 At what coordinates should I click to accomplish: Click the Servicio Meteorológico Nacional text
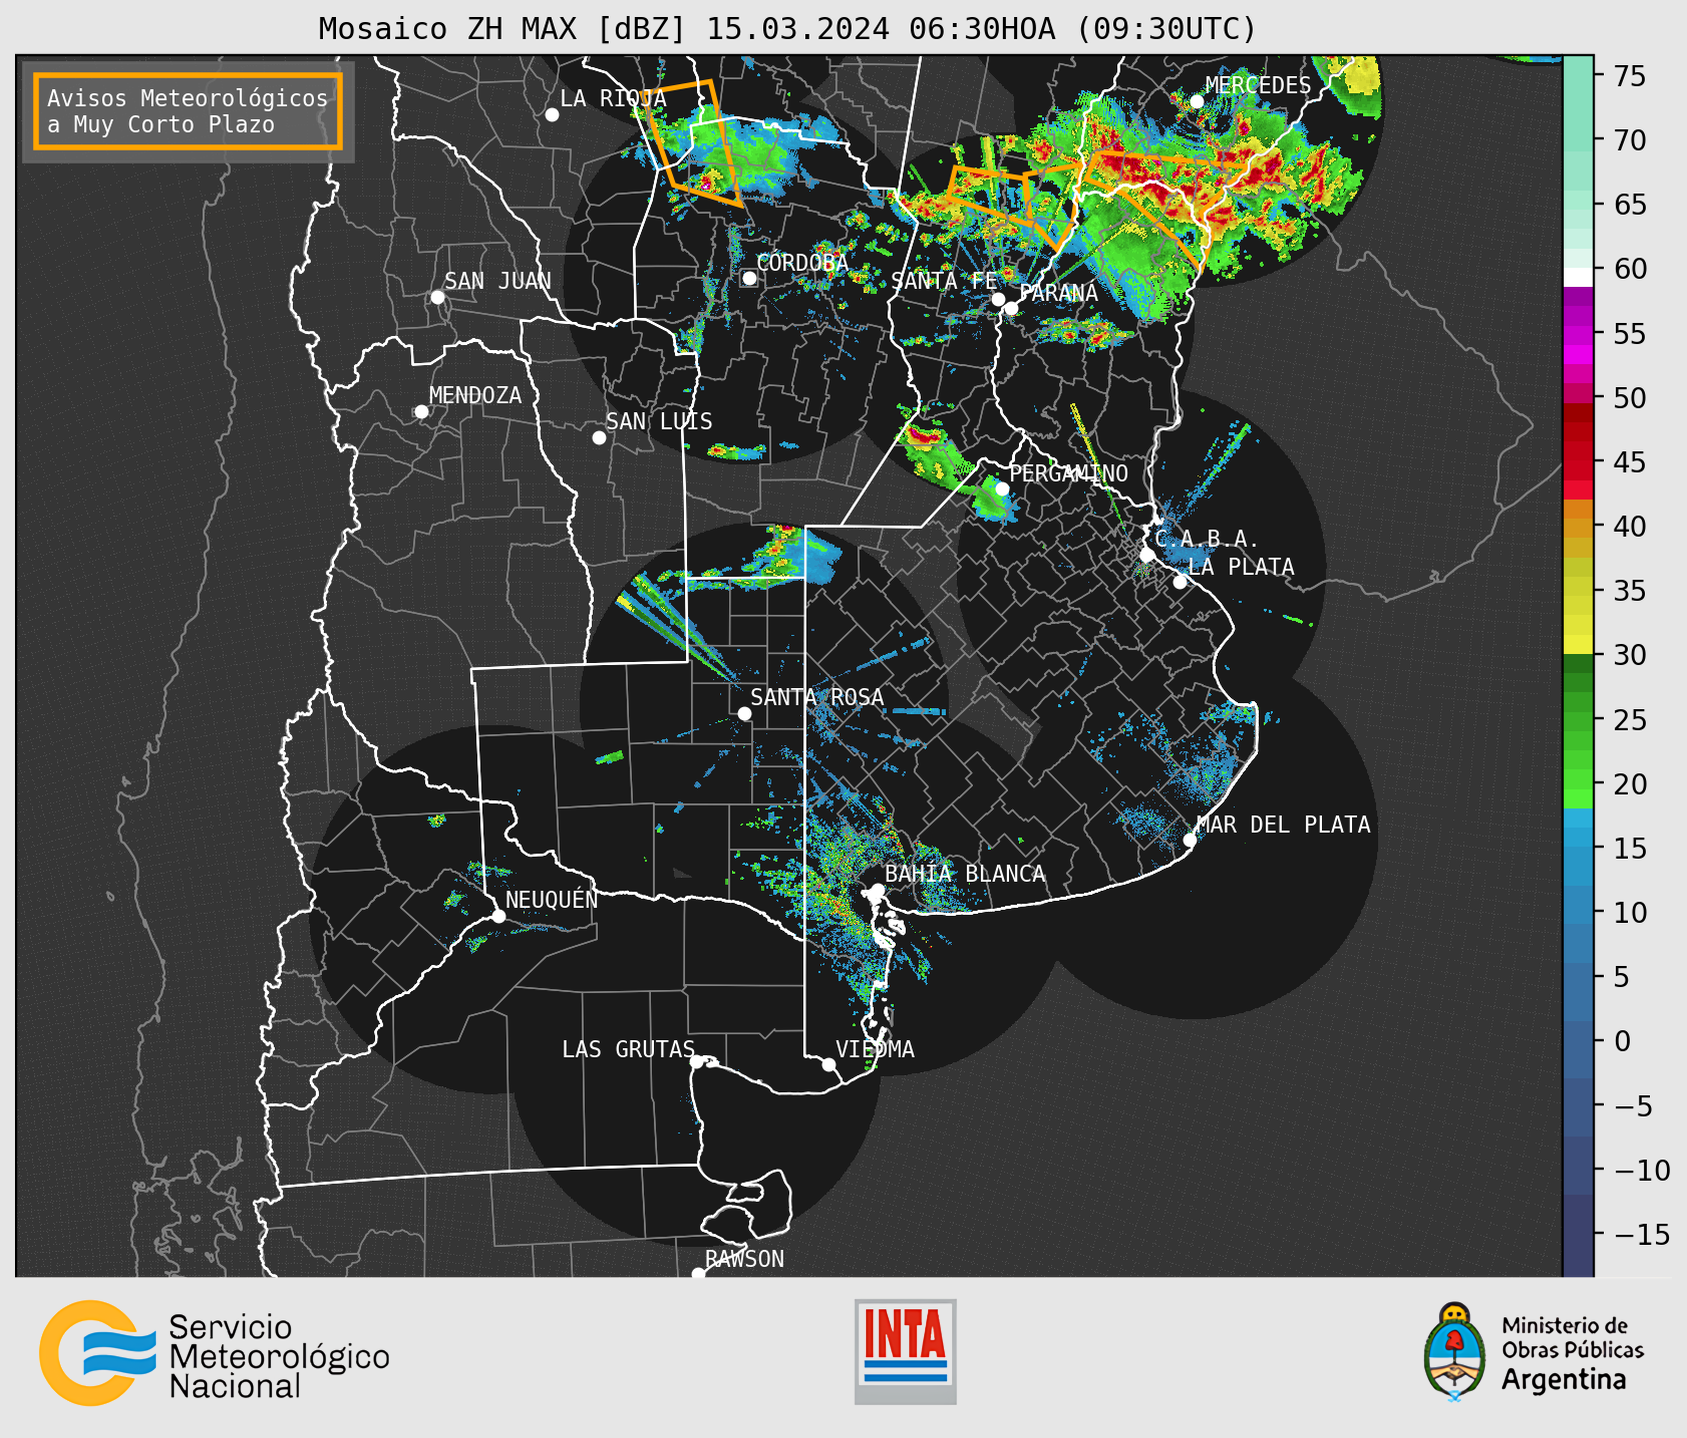click(x=279, y=1357)
